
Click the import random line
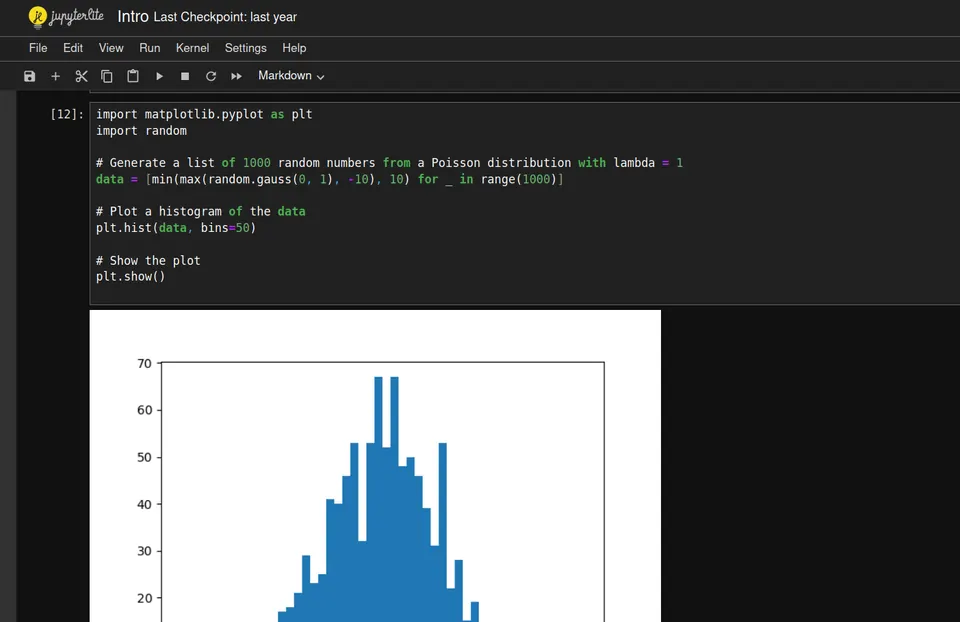(x=141, y=130)
